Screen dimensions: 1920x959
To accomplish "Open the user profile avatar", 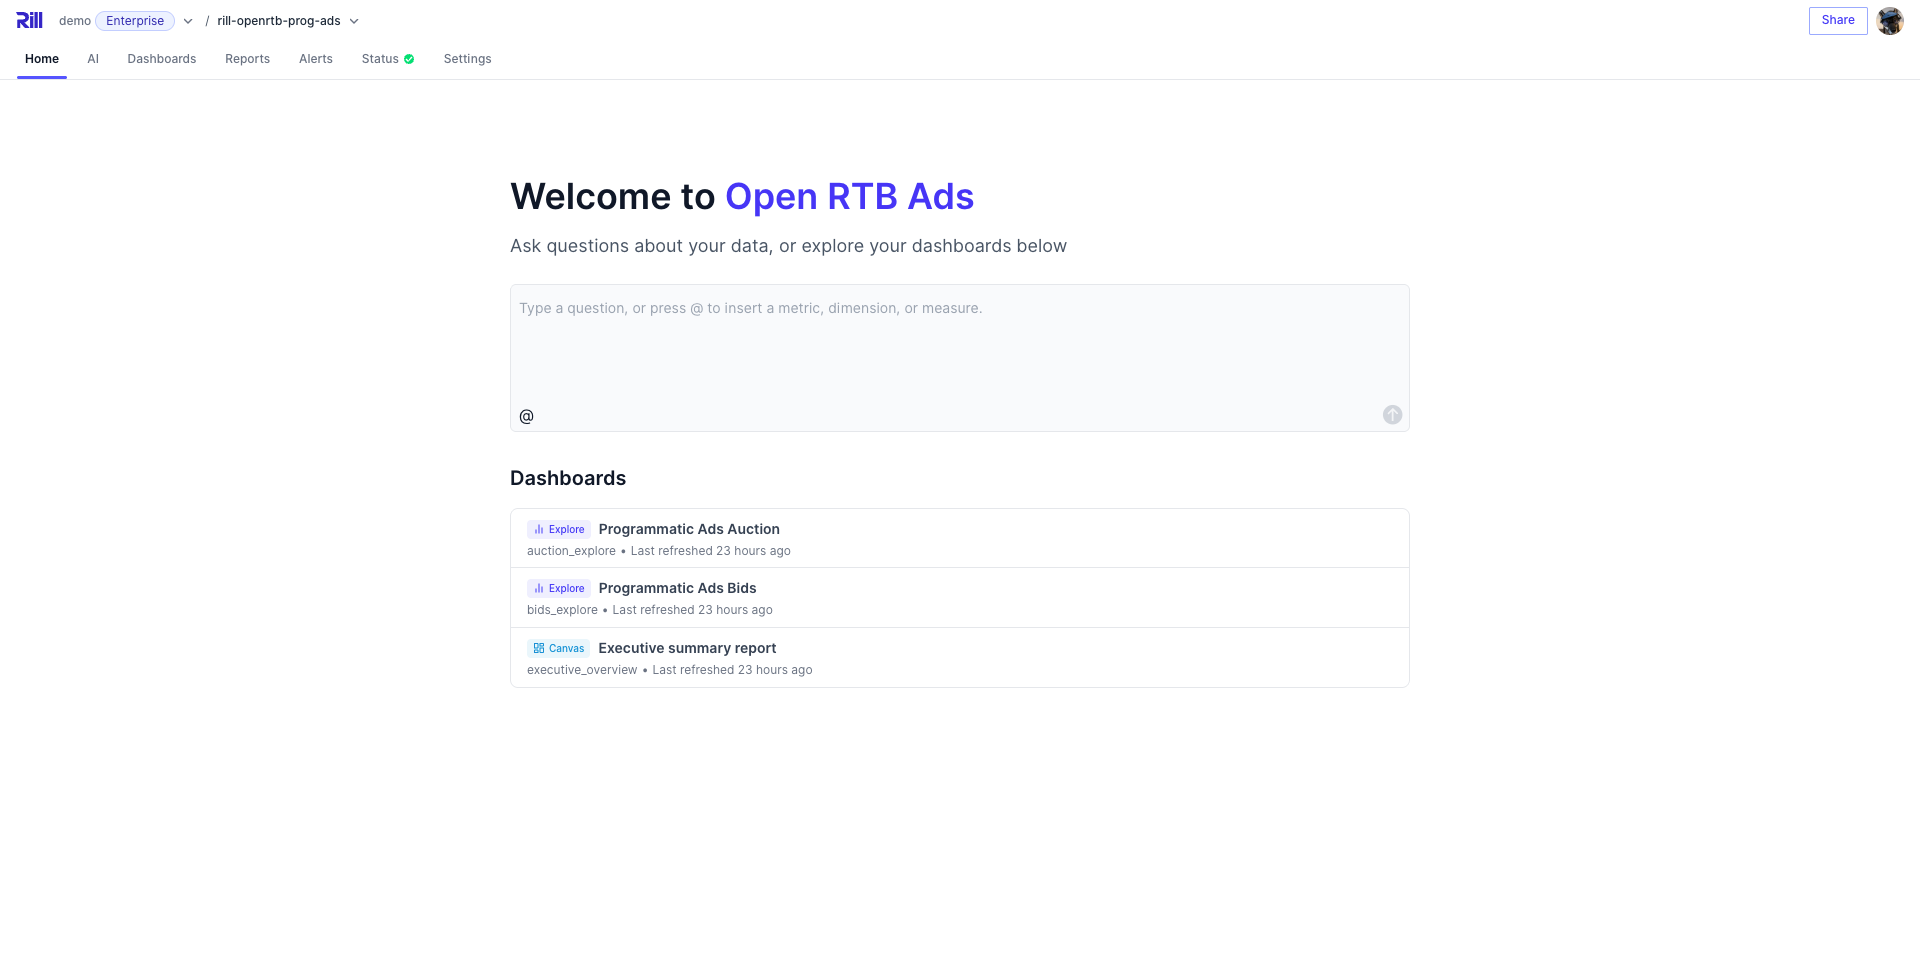I will click(x=1889, y=21).
